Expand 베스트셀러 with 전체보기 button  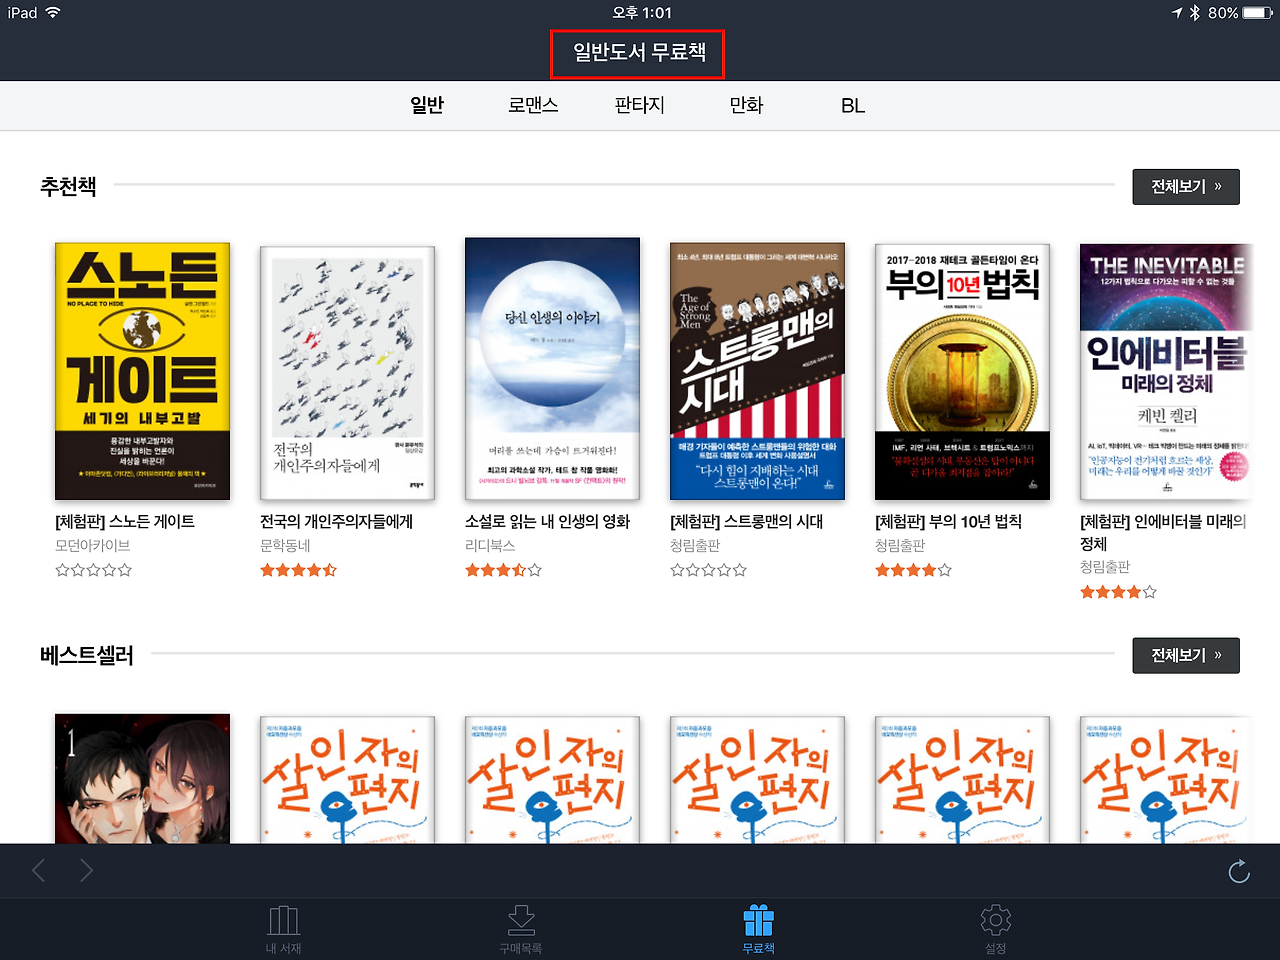coord(1186,656)
